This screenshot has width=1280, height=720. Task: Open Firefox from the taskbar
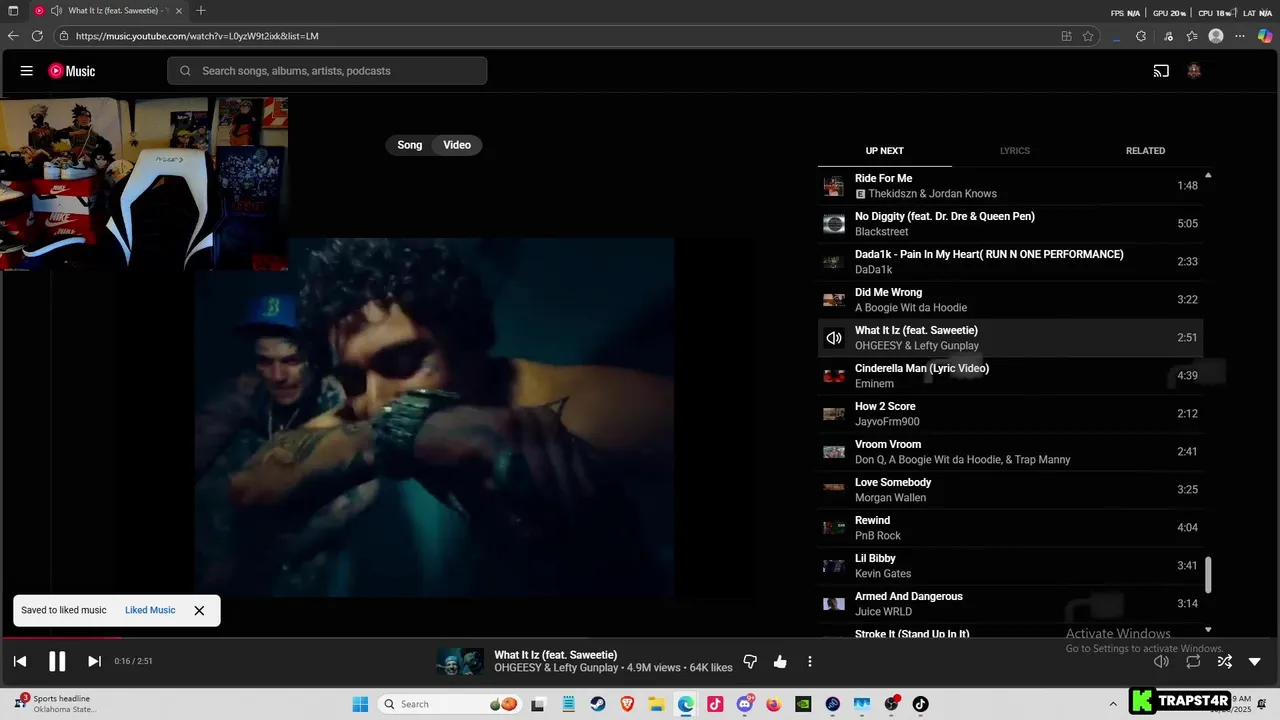click(774, 704)
